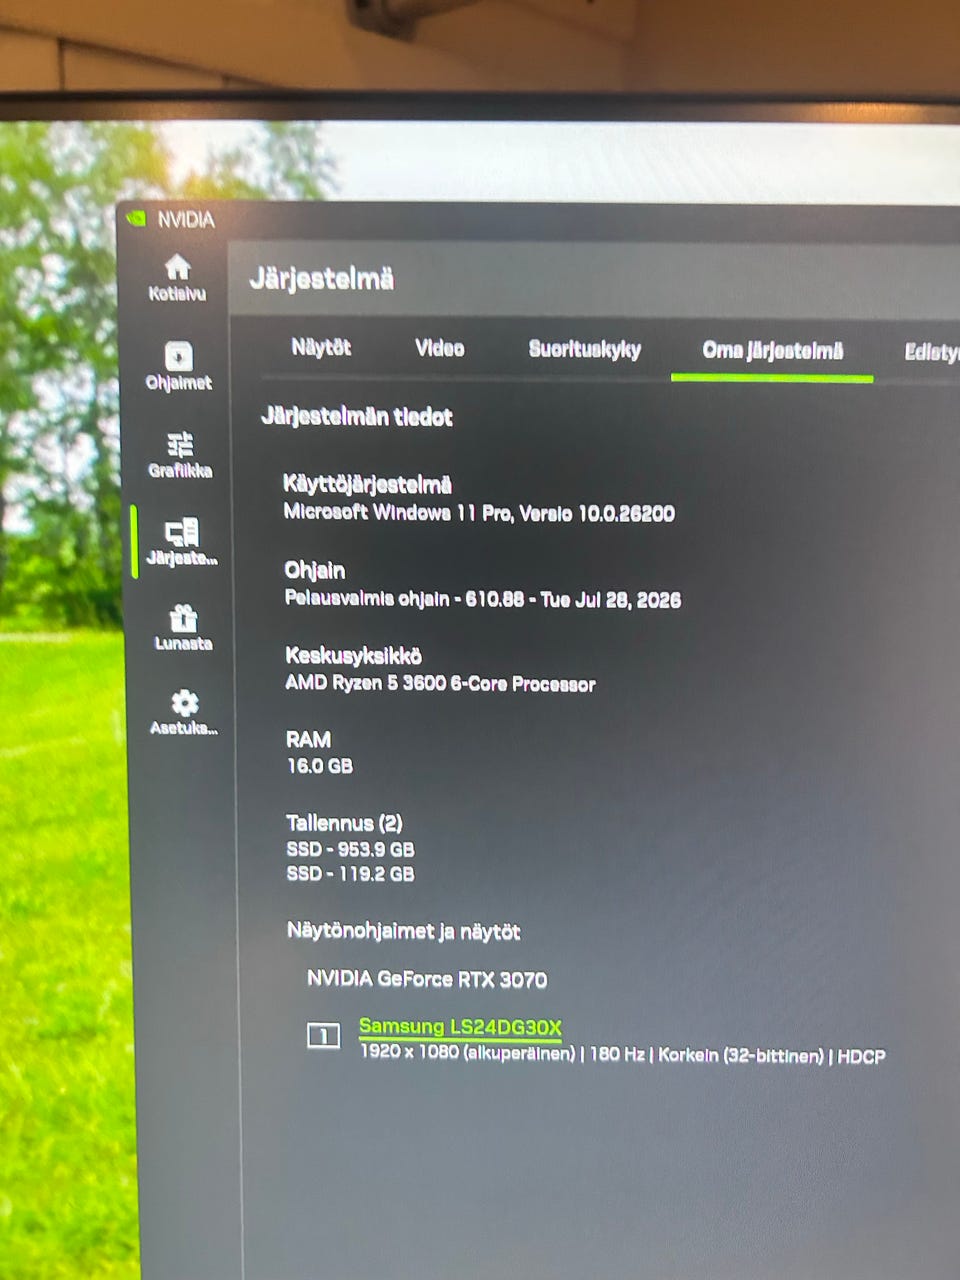The image size is (960, 1280).
Task: Open the Samsung LS24DG30X link
Action: 460,1027
